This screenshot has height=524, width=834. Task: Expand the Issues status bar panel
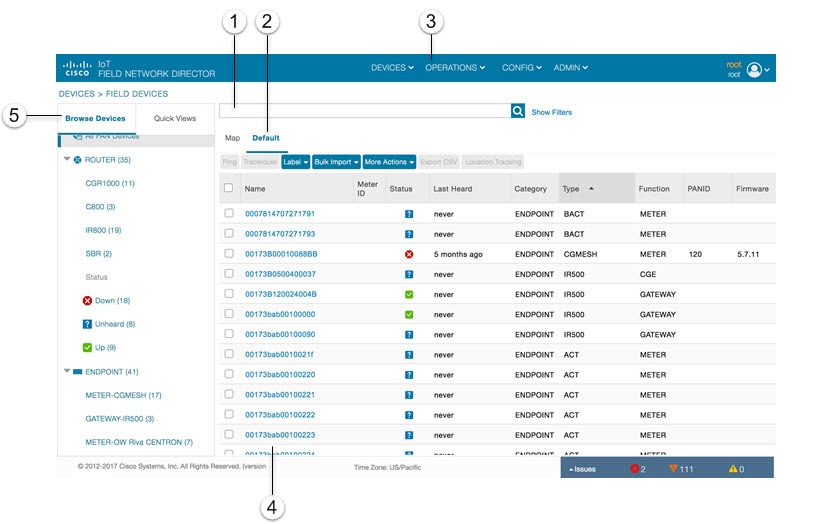582,469
